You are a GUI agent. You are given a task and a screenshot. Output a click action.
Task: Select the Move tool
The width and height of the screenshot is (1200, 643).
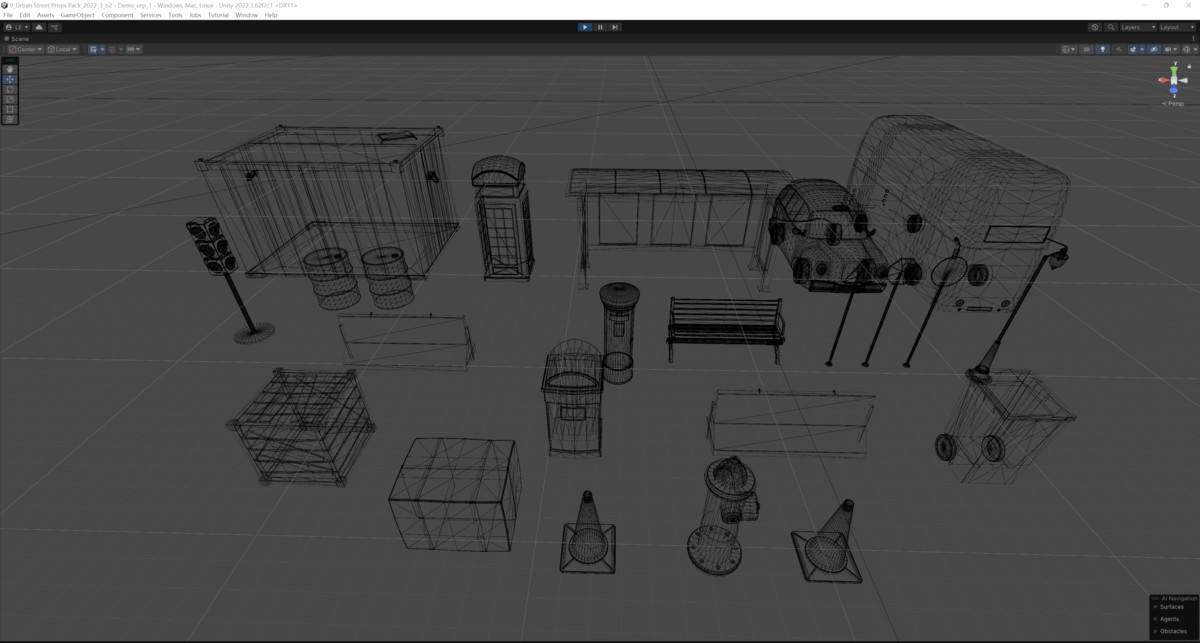click(8, 79)
